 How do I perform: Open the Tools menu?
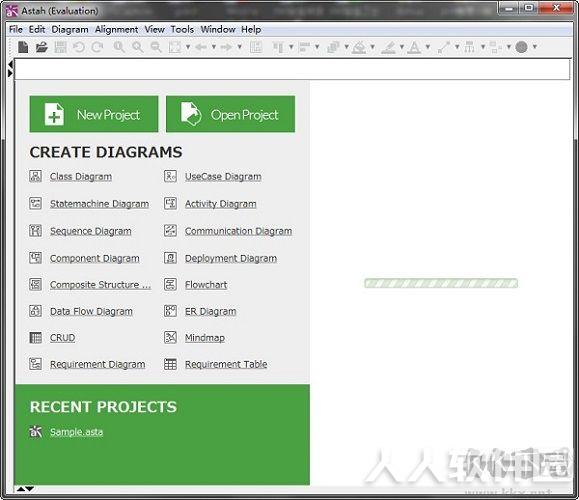pos(182,30)
